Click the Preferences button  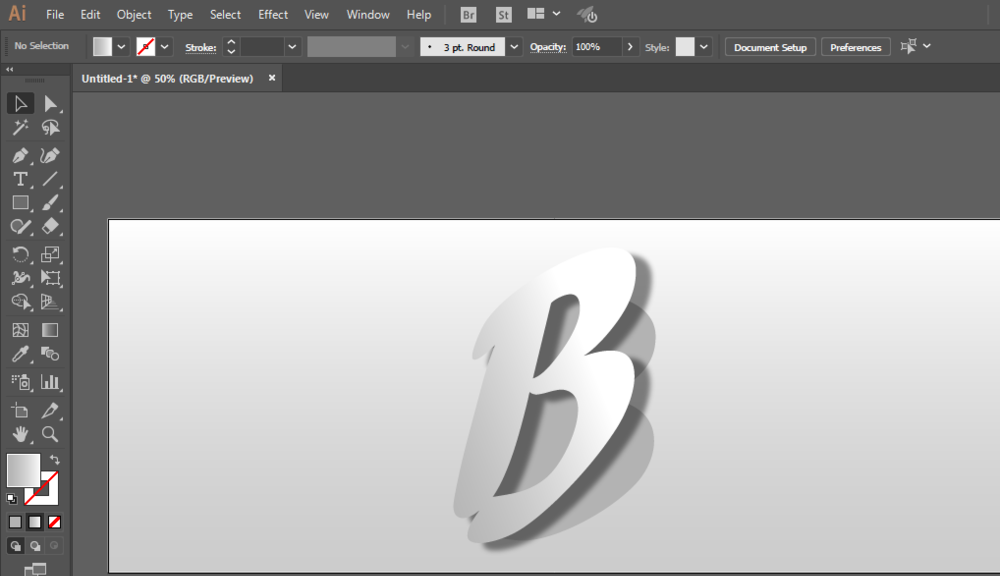[856, 47]
